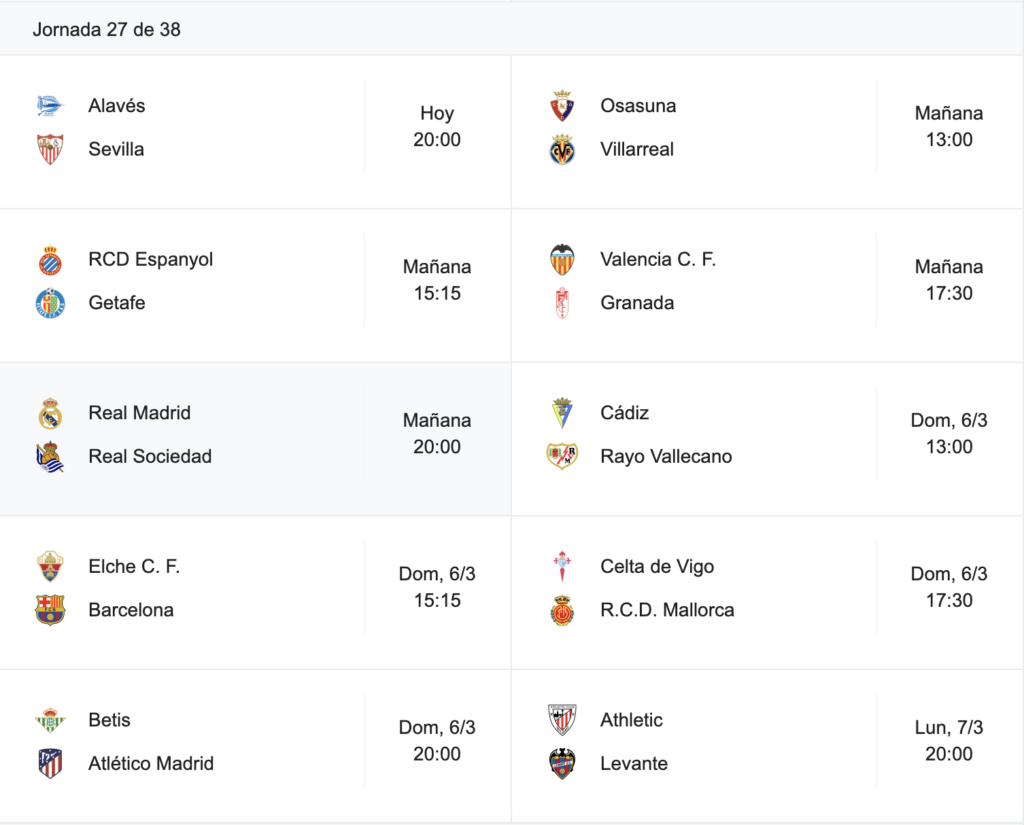Select the Atlético Madrid crest icon
1024x825 pixels.
click(x=50, y=763)
